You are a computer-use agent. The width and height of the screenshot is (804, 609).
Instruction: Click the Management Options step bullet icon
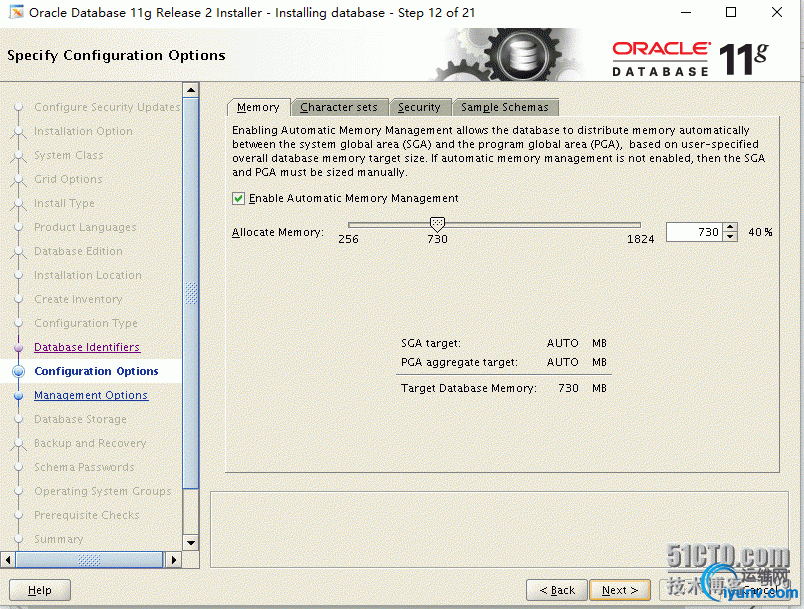pos(18,396)
